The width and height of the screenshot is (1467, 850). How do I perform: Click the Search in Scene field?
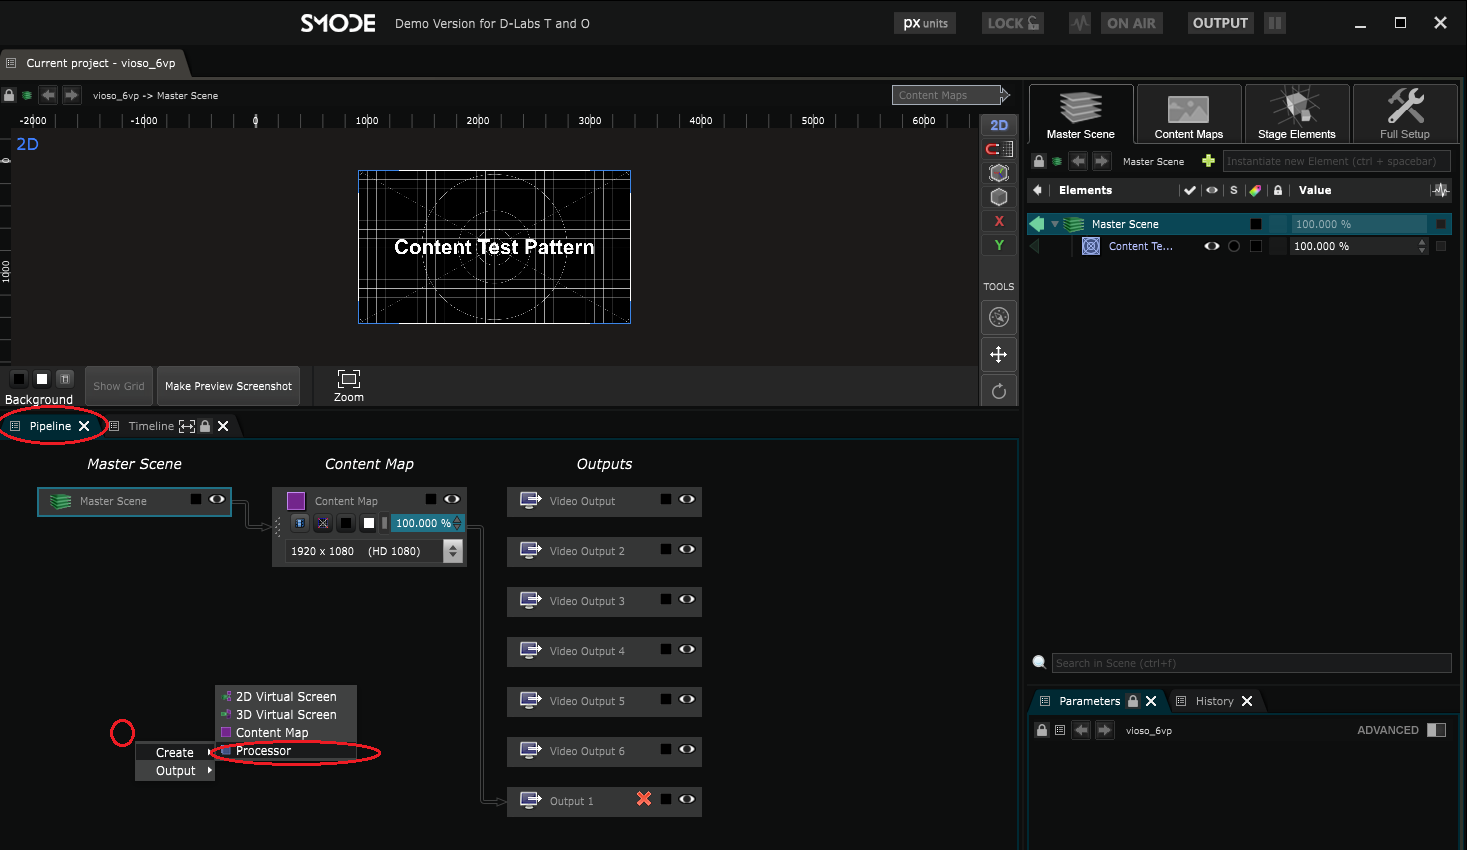click(x=1251, y=663)
